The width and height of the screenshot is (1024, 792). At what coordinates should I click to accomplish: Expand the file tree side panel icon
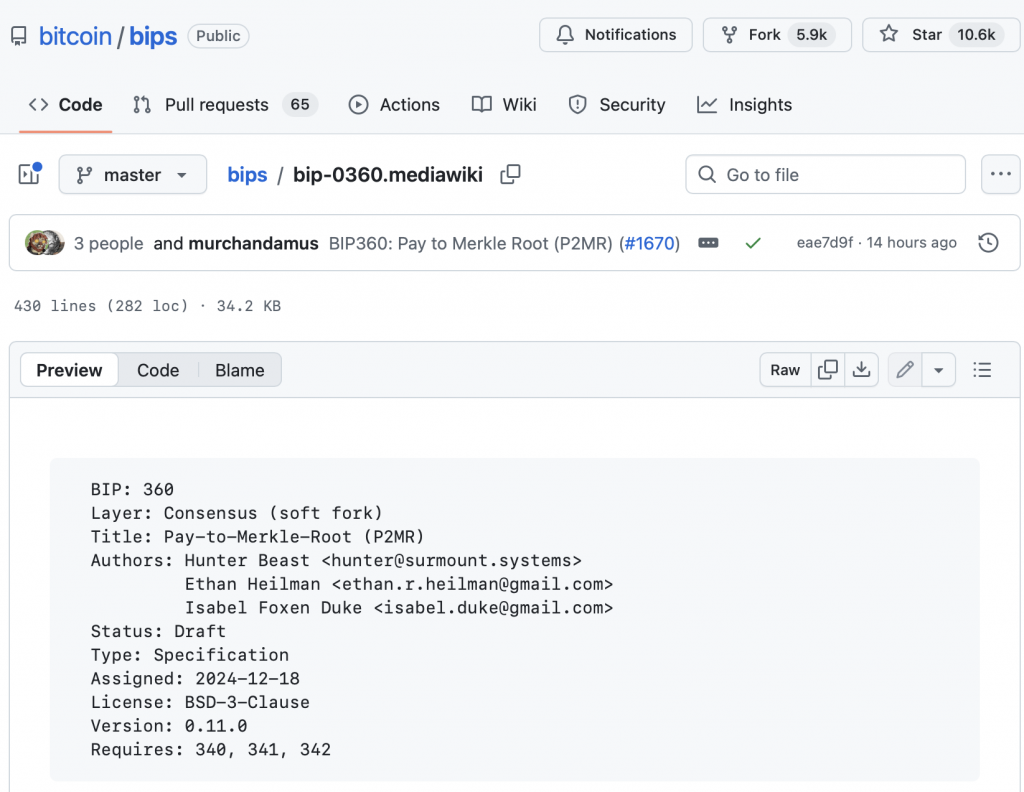point(29,175)
